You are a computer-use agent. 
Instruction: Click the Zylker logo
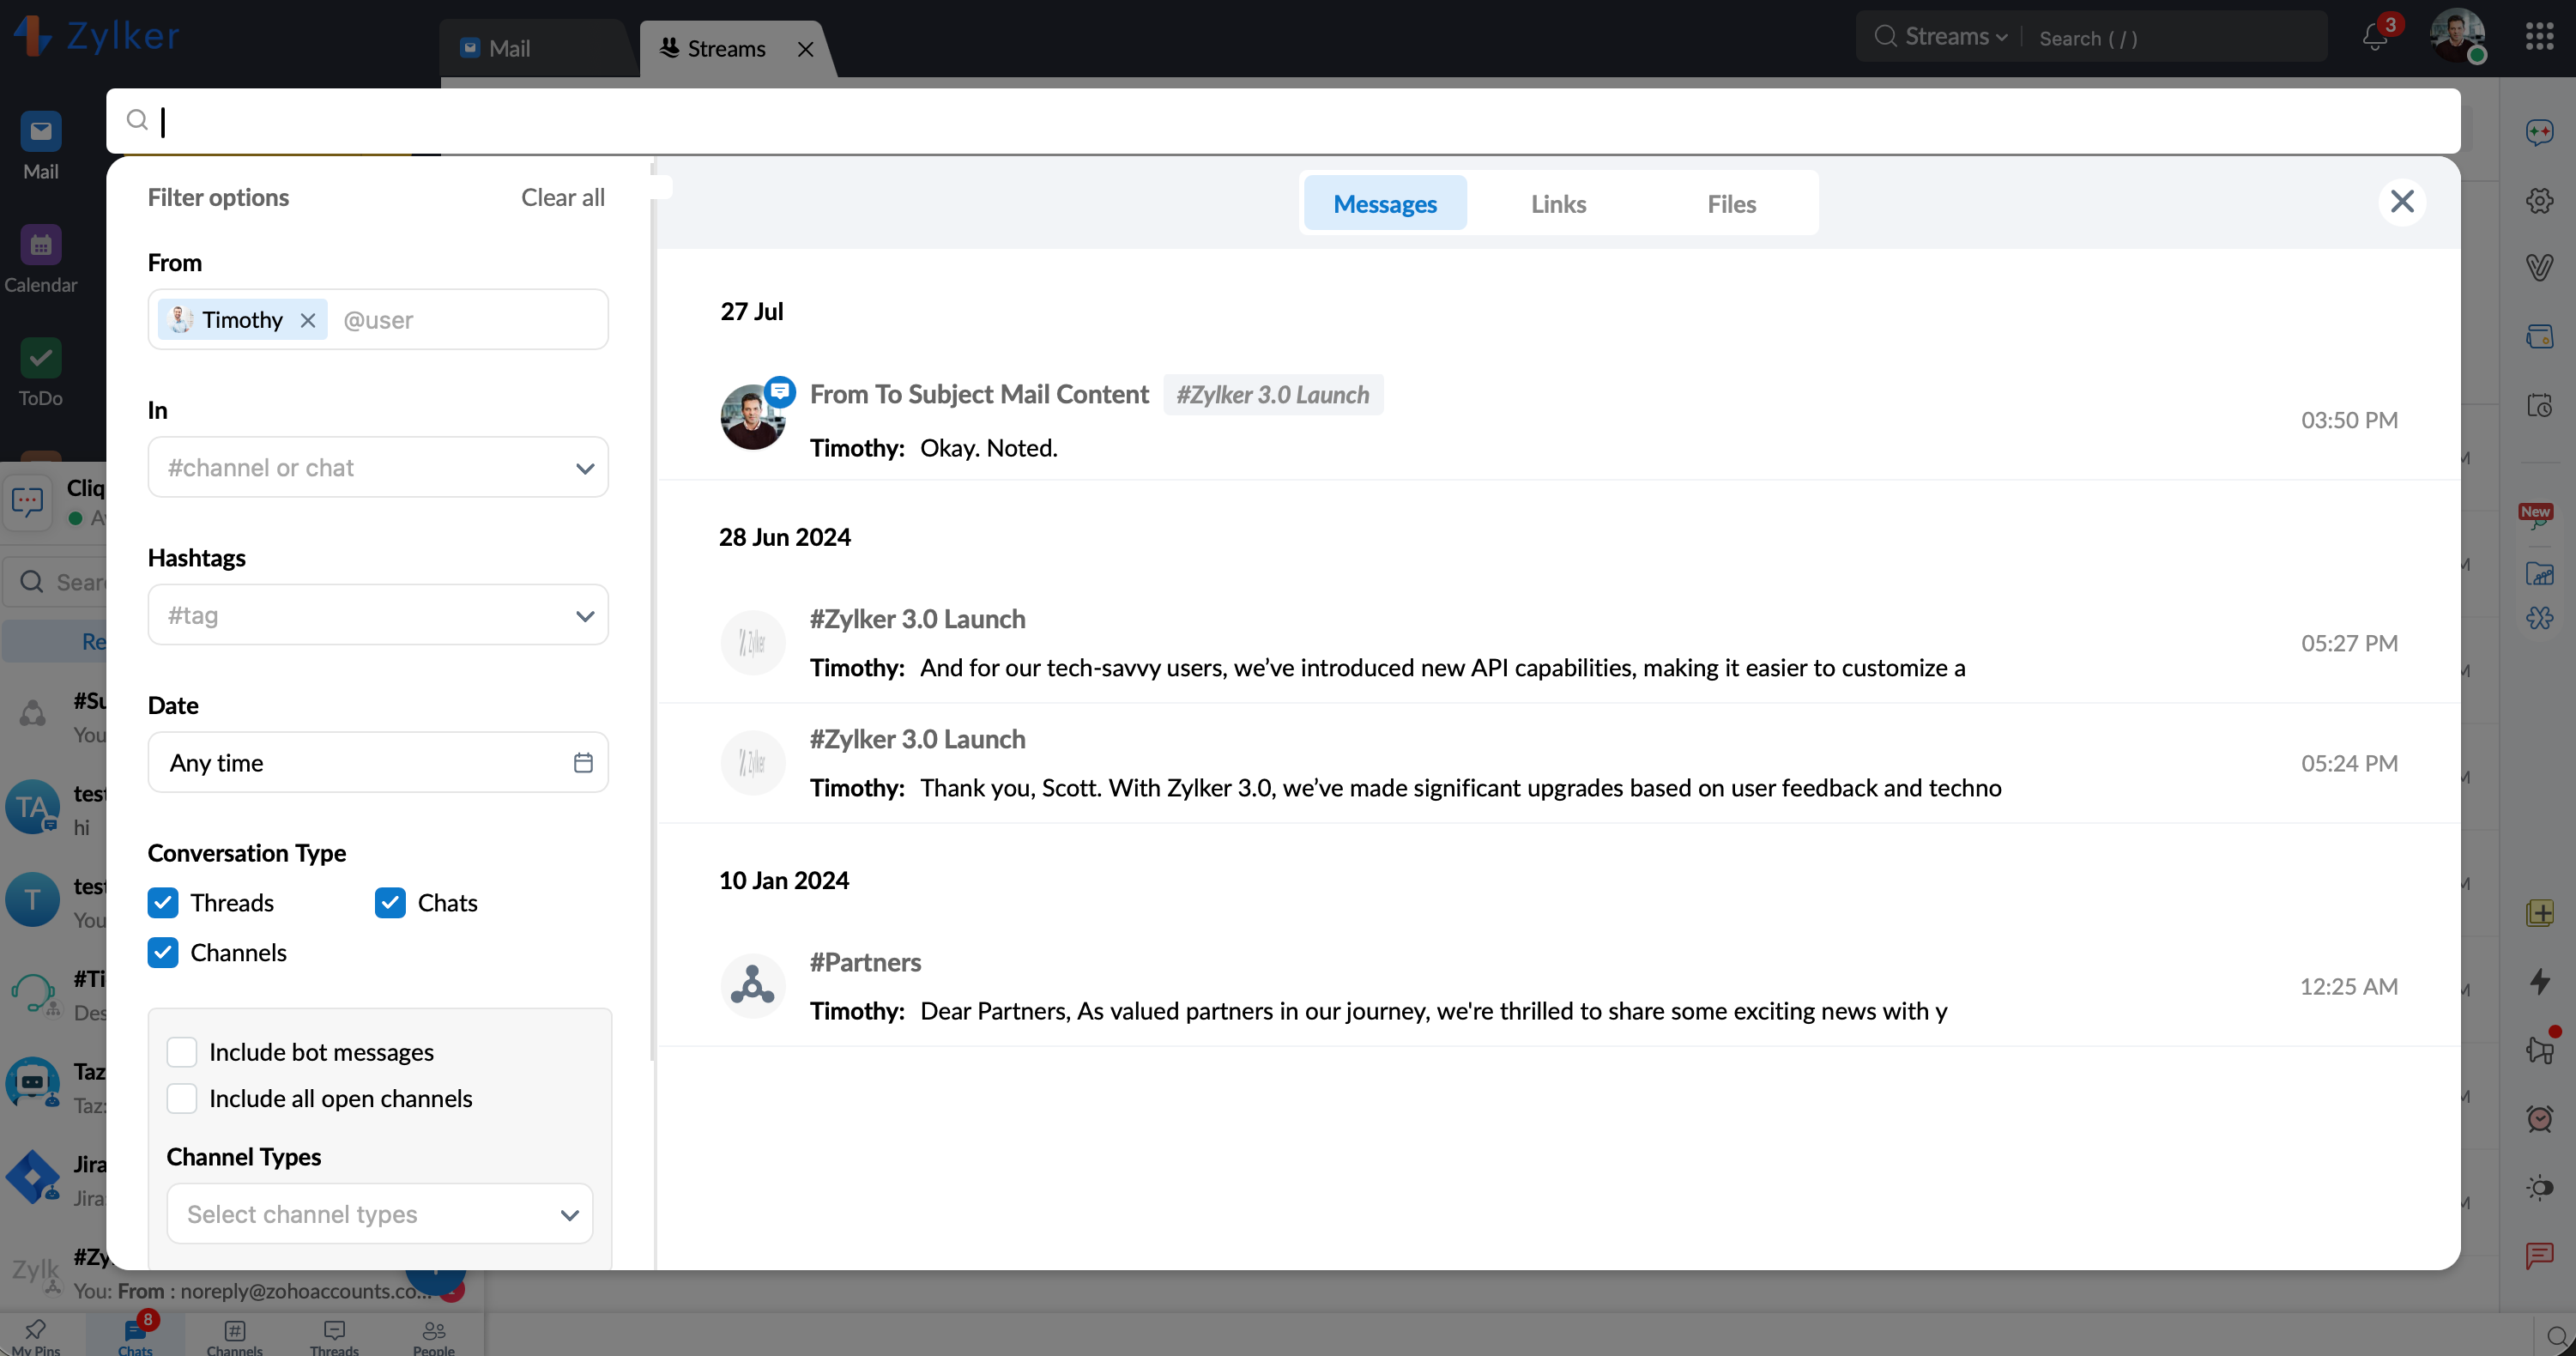pos(97,36)
